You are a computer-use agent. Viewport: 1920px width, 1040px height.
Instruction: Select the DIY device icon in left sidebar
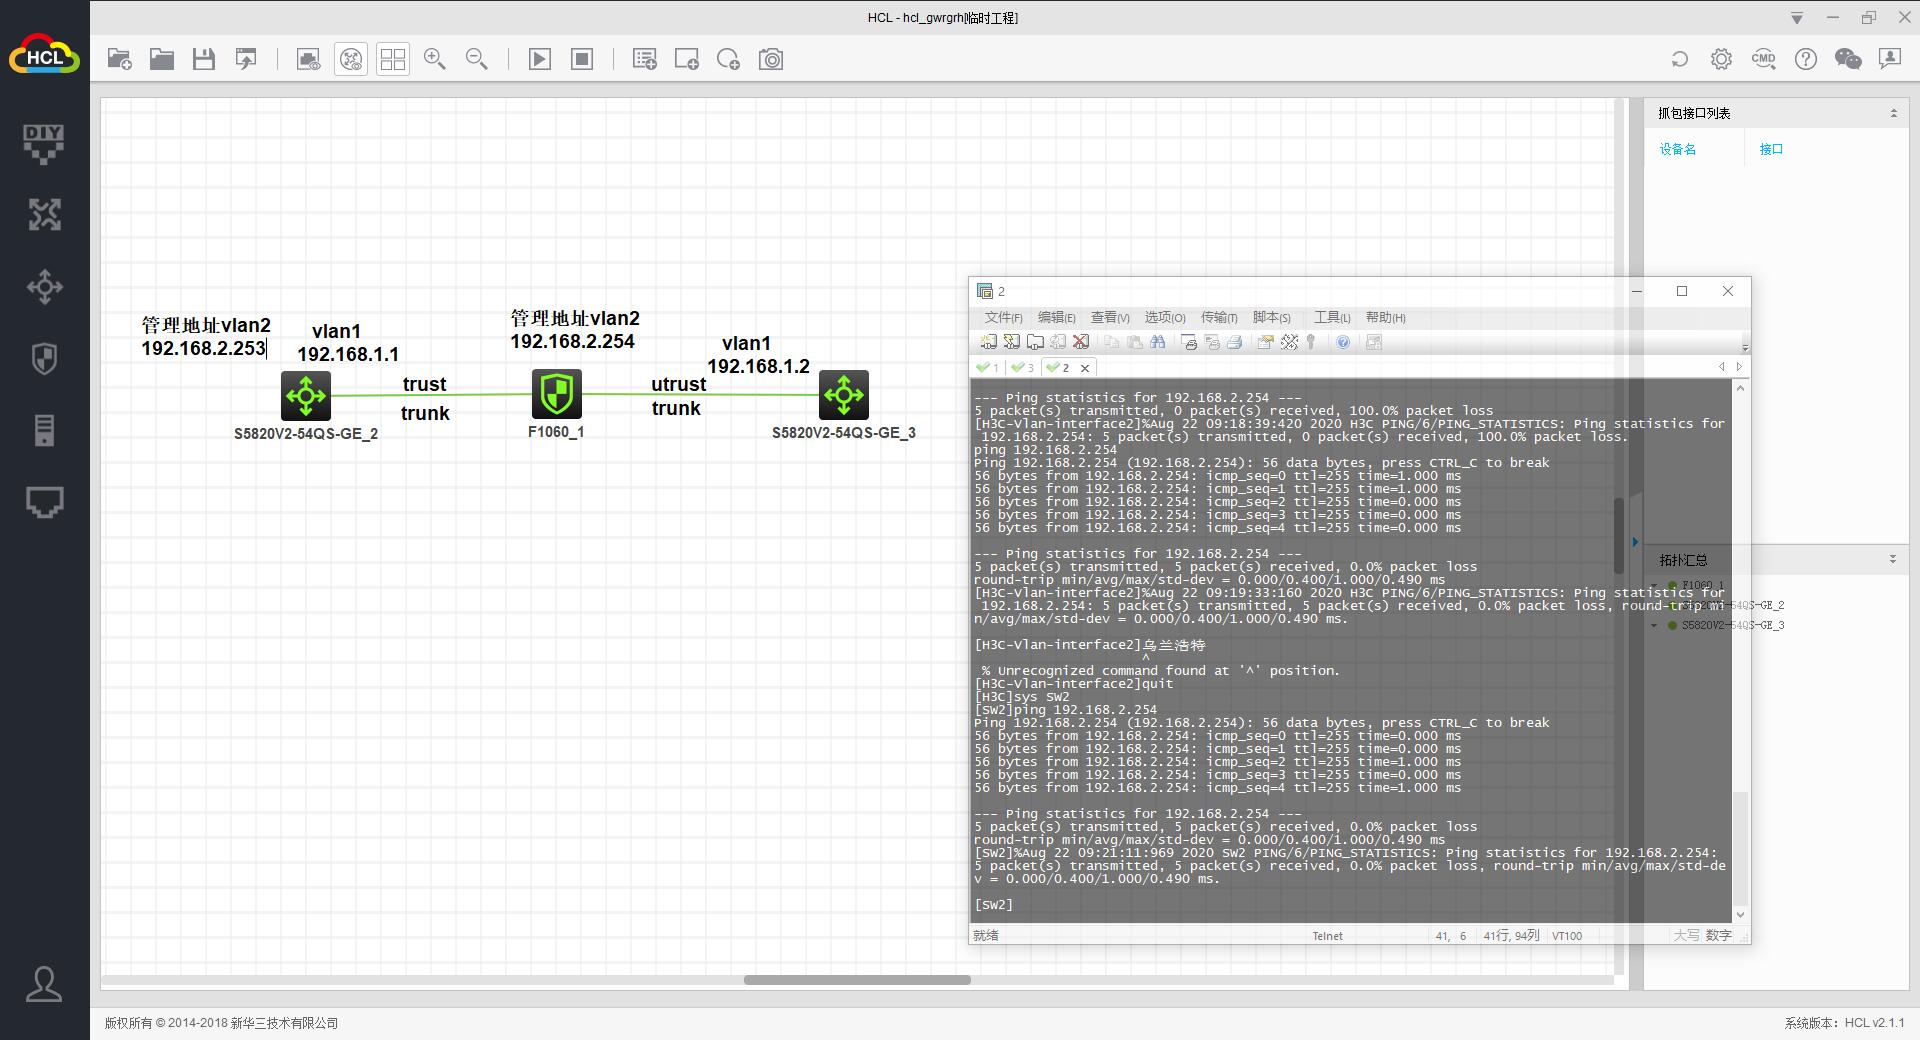pyautogui.click(x=44, y=143)
